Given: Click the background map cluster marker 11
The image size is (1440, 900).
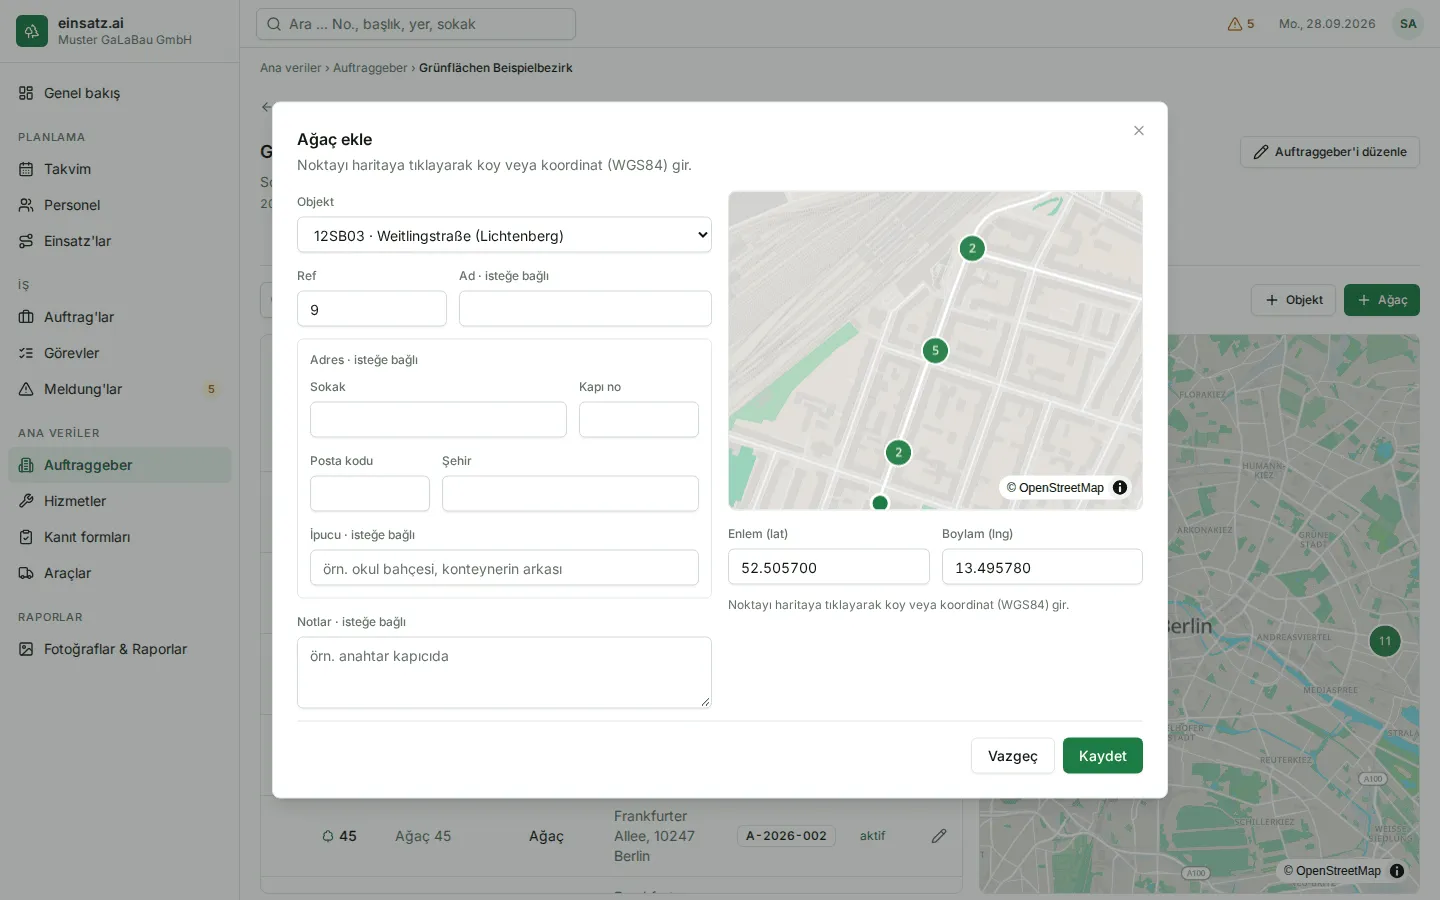Looking at the screenshot, I should click(1385, 641).
